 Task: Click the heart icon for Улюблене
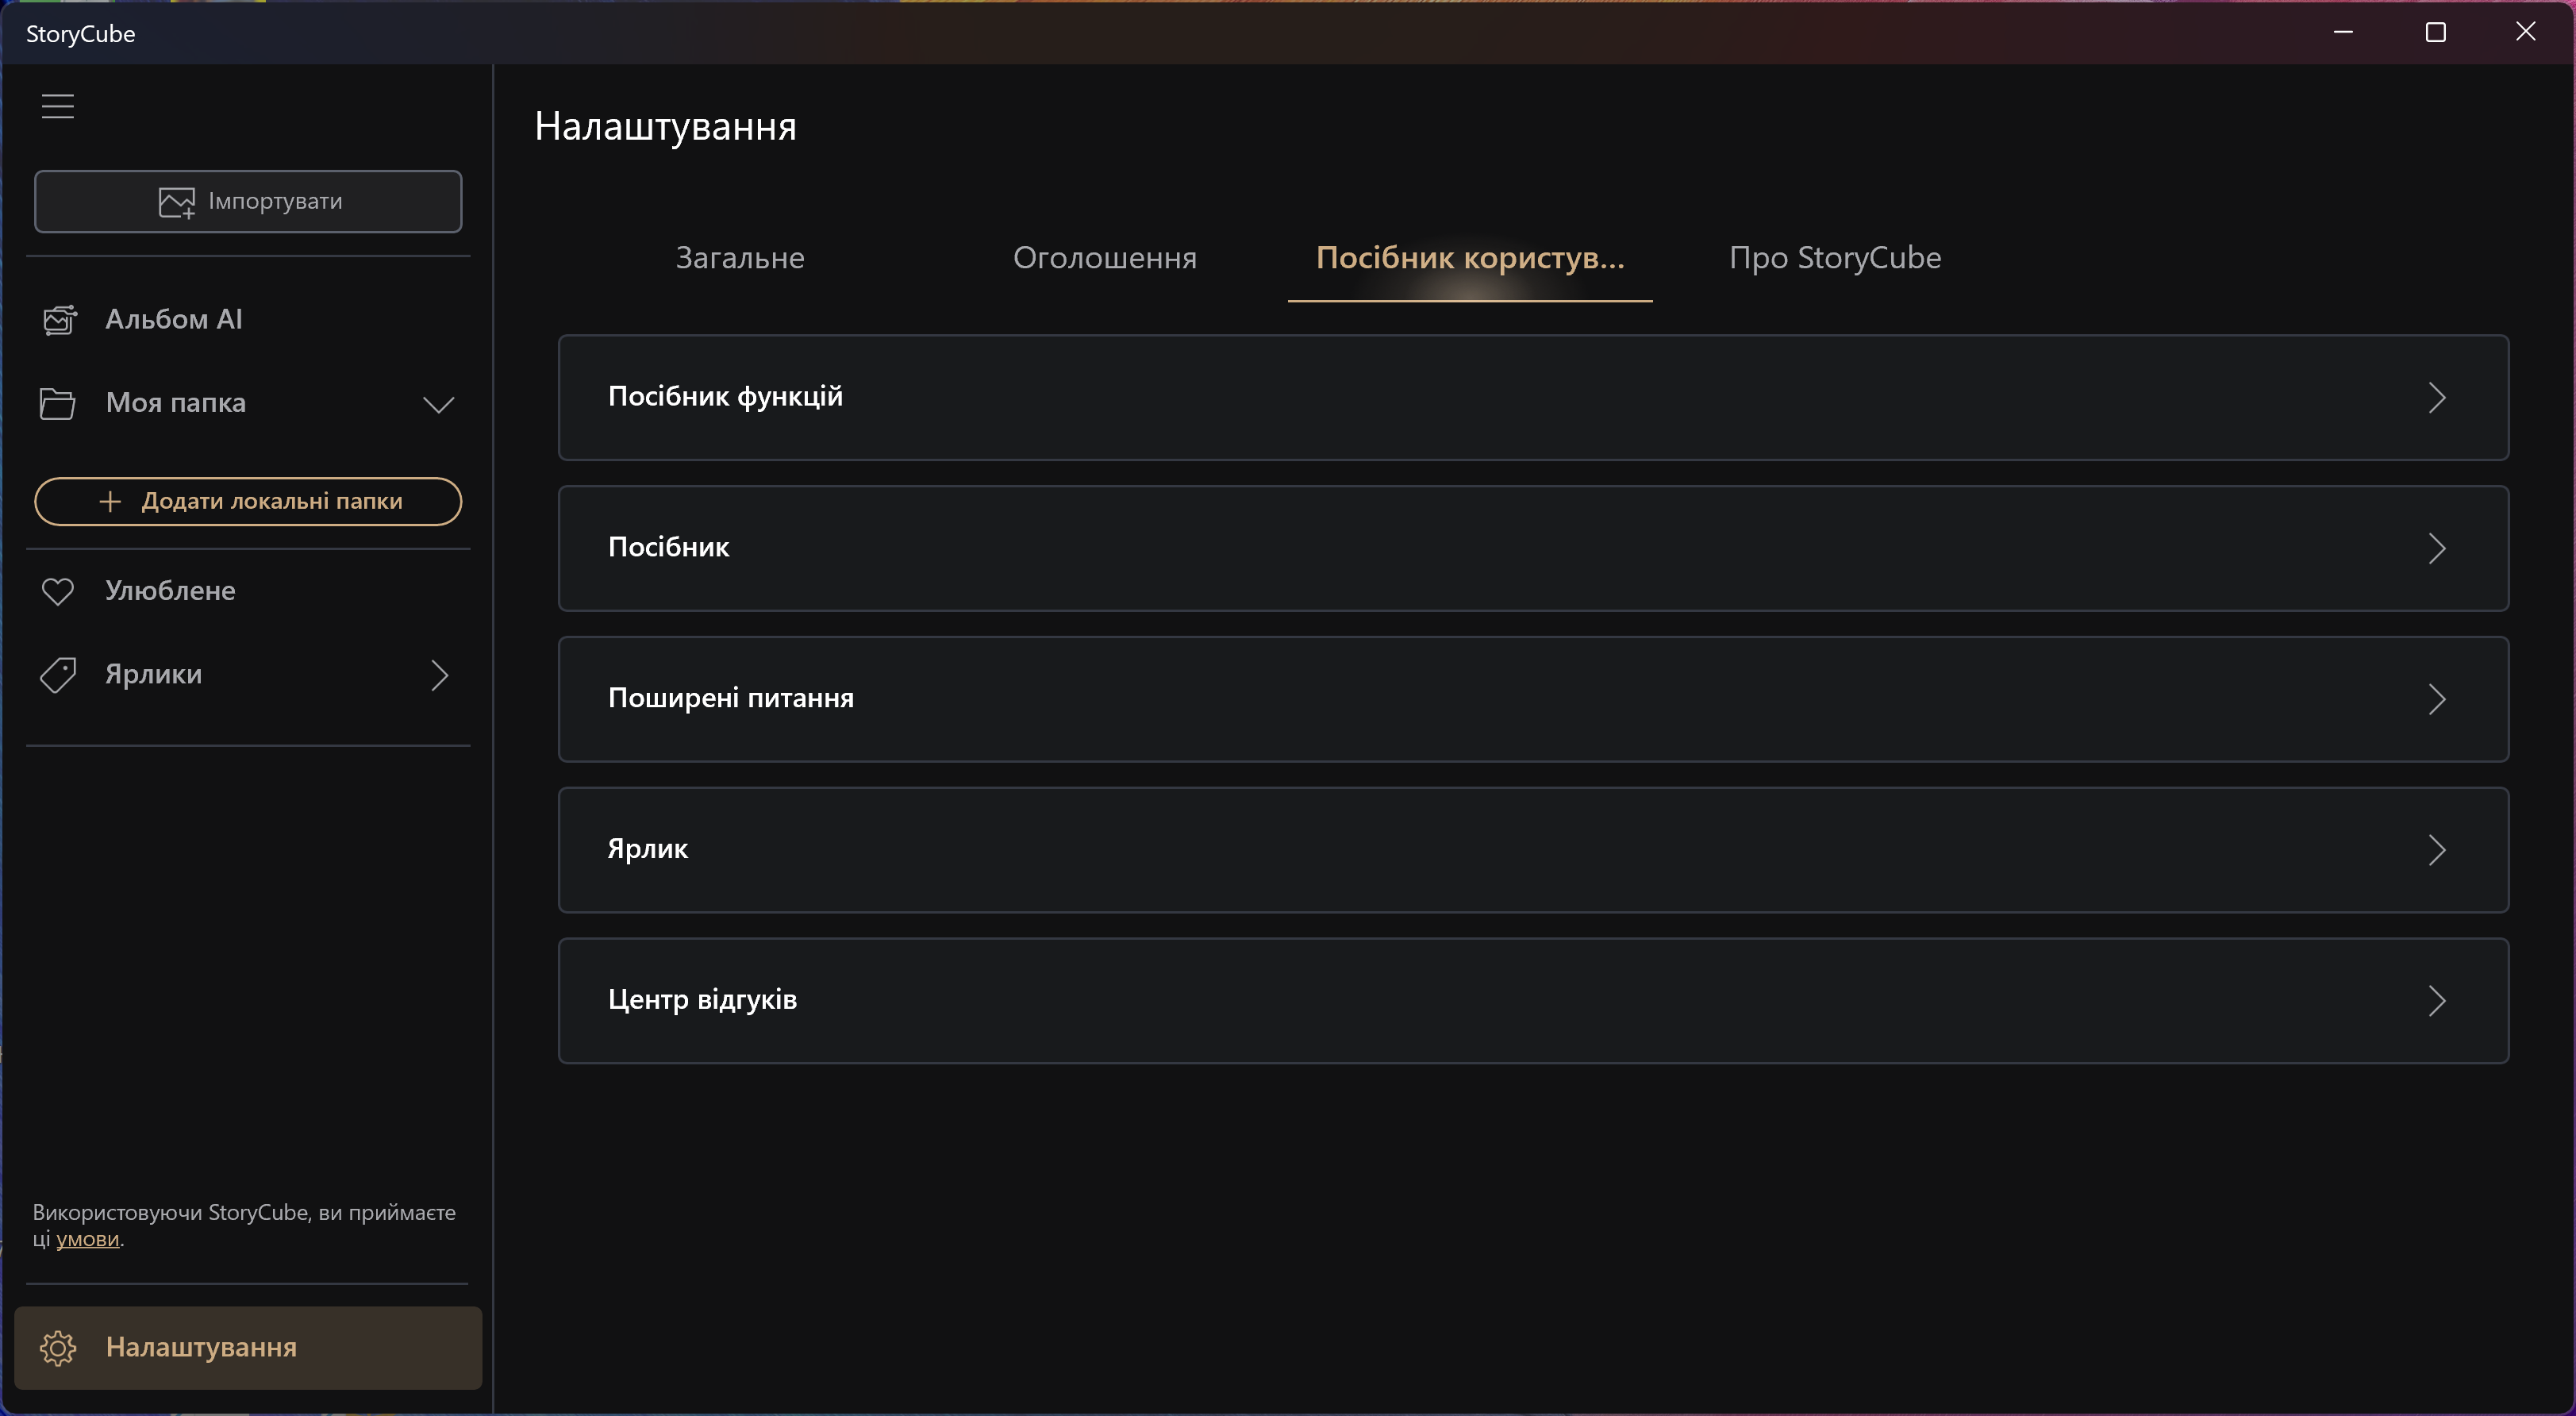[x=57, y=591]
